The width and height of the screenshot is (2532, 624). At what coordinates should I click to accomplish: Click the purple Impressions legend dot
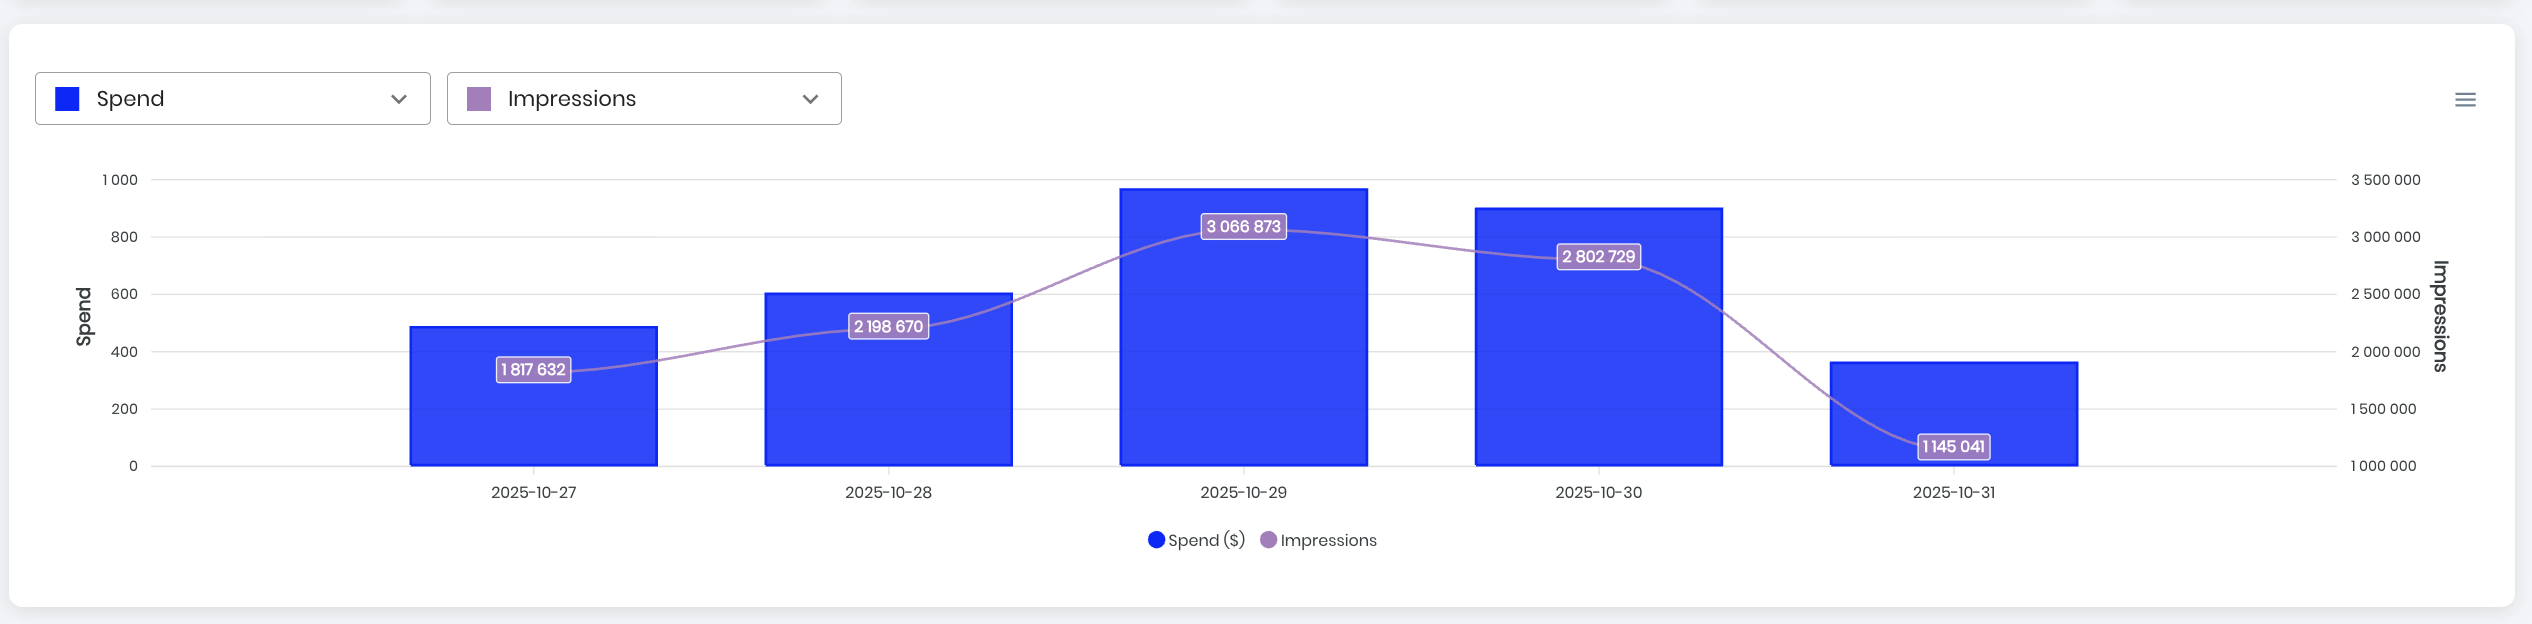(x=1268, y=540)
